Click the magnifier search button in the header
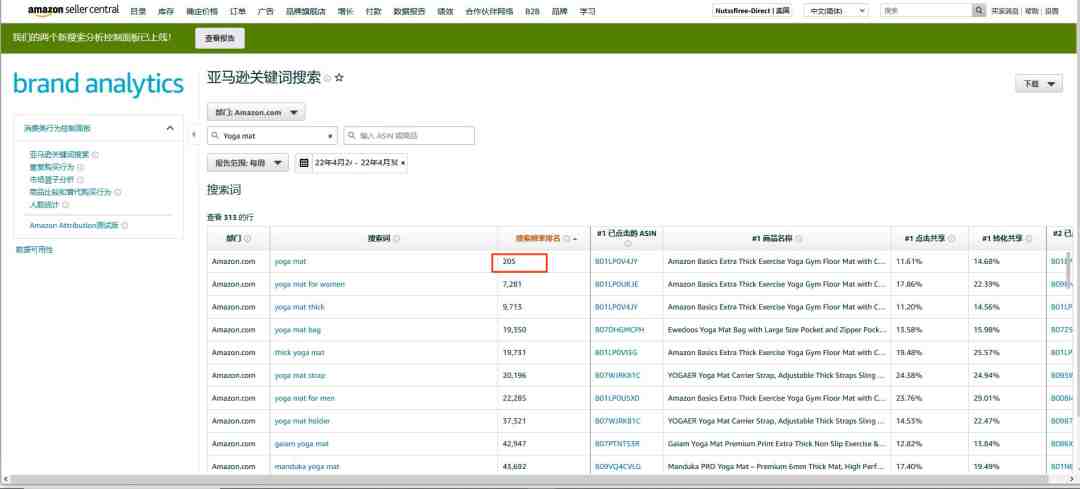 click(x=979, y=11)
